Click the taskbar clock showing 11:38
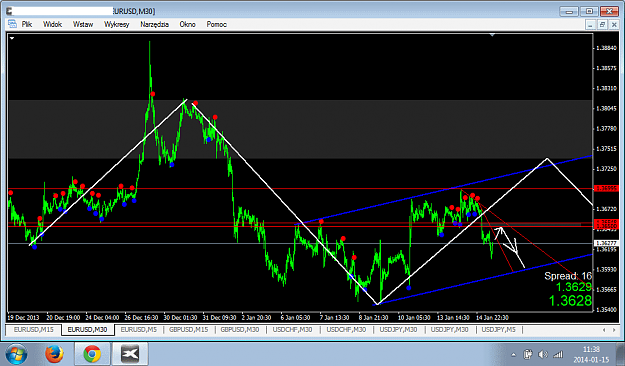 (x=591, y=350)
